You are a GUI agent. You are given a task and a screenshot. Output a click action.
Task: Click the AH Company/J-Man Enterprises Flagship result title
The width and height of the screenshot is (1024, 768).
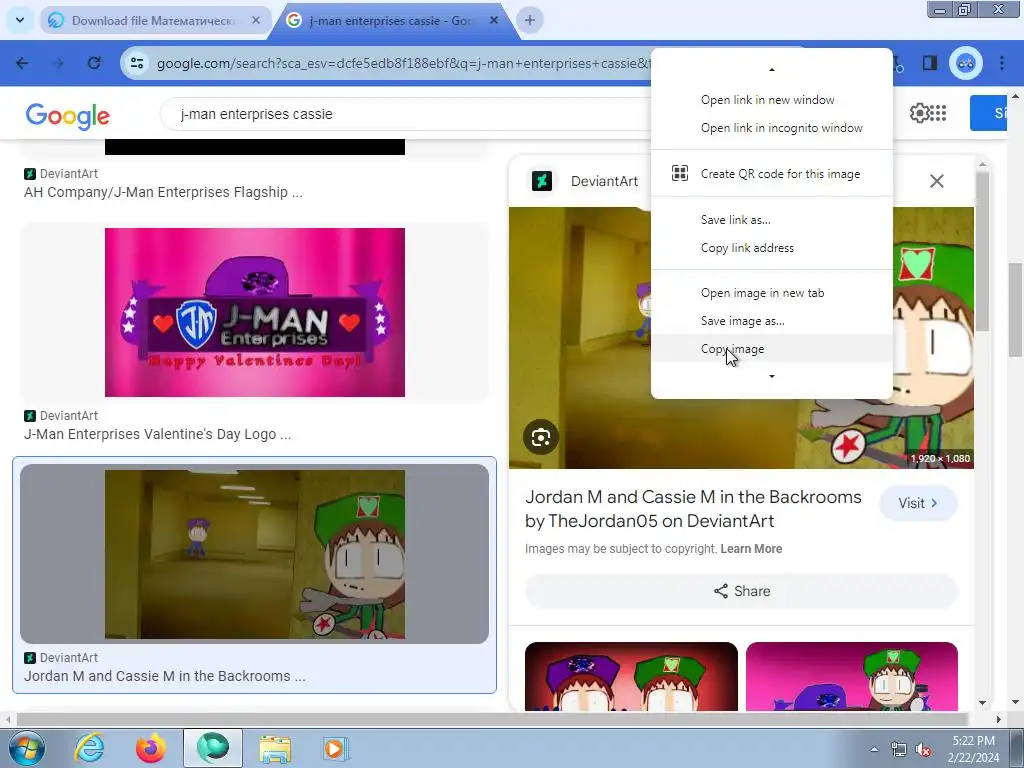click(163, 192)
